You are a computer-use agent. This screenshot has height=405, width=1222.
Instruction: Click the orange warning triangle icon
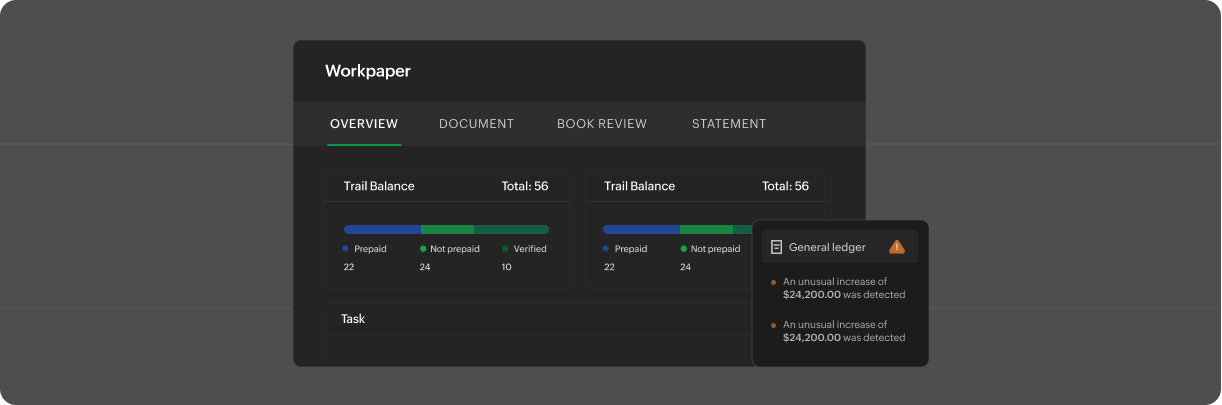[896, 247]
